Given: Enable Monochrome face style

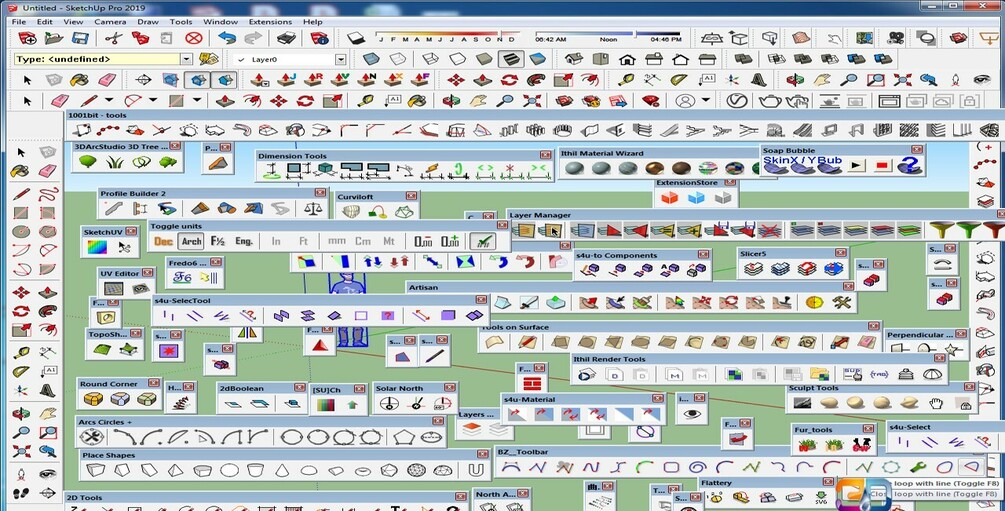Looking at the screenshot, I should pyautogui.click(x=538, y=60).
